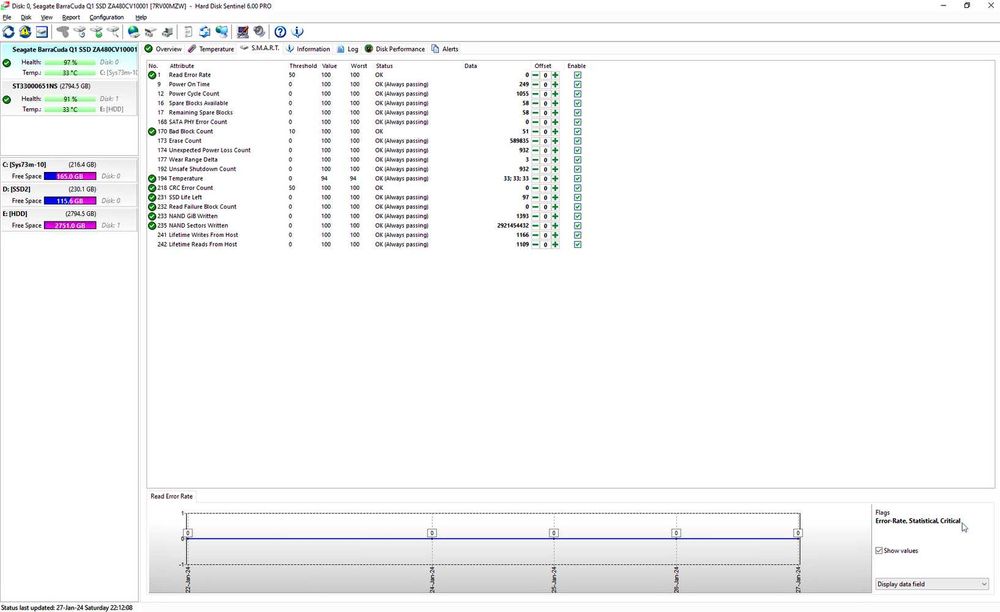This screenshot has height=612, width=1000.
Task: Click green health checkmark for ST33000651NS disk
Action: [x=6, y=99]
